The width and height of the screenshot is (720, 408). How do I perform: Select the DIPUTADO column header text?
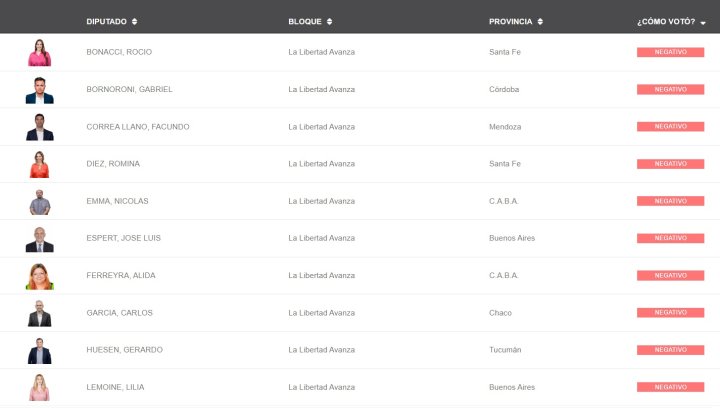tap(107, 22)
